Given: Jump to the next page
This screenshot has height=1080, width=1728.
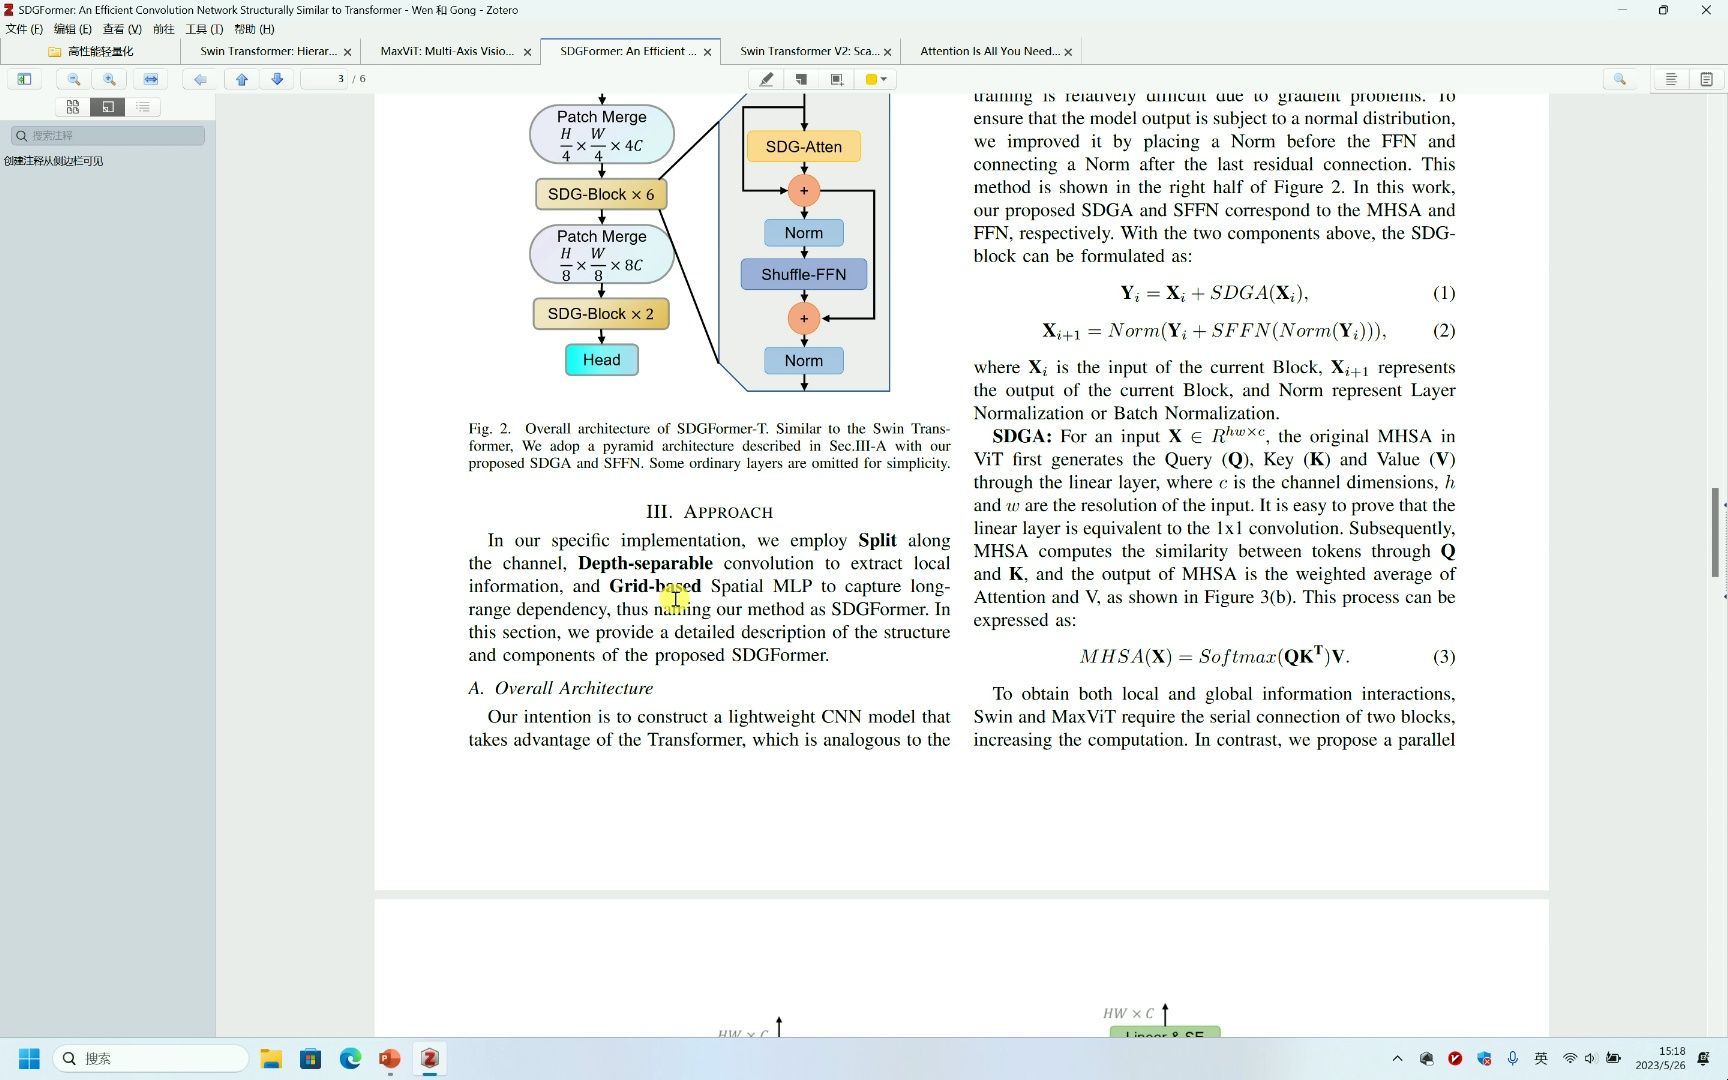Looking at the screenshot, I should pyautogui.click(x=277, y=79).
